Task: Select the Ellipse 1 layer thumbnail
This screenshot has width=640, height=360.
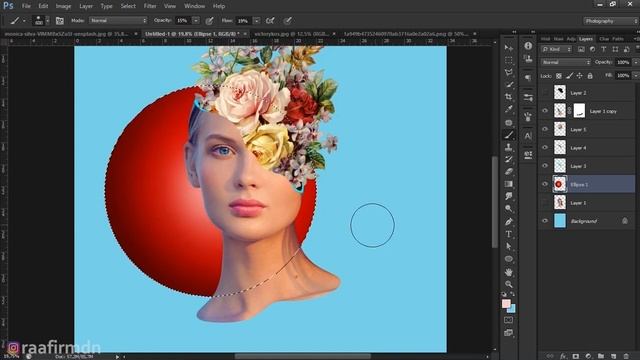Action: coord(560,184)
